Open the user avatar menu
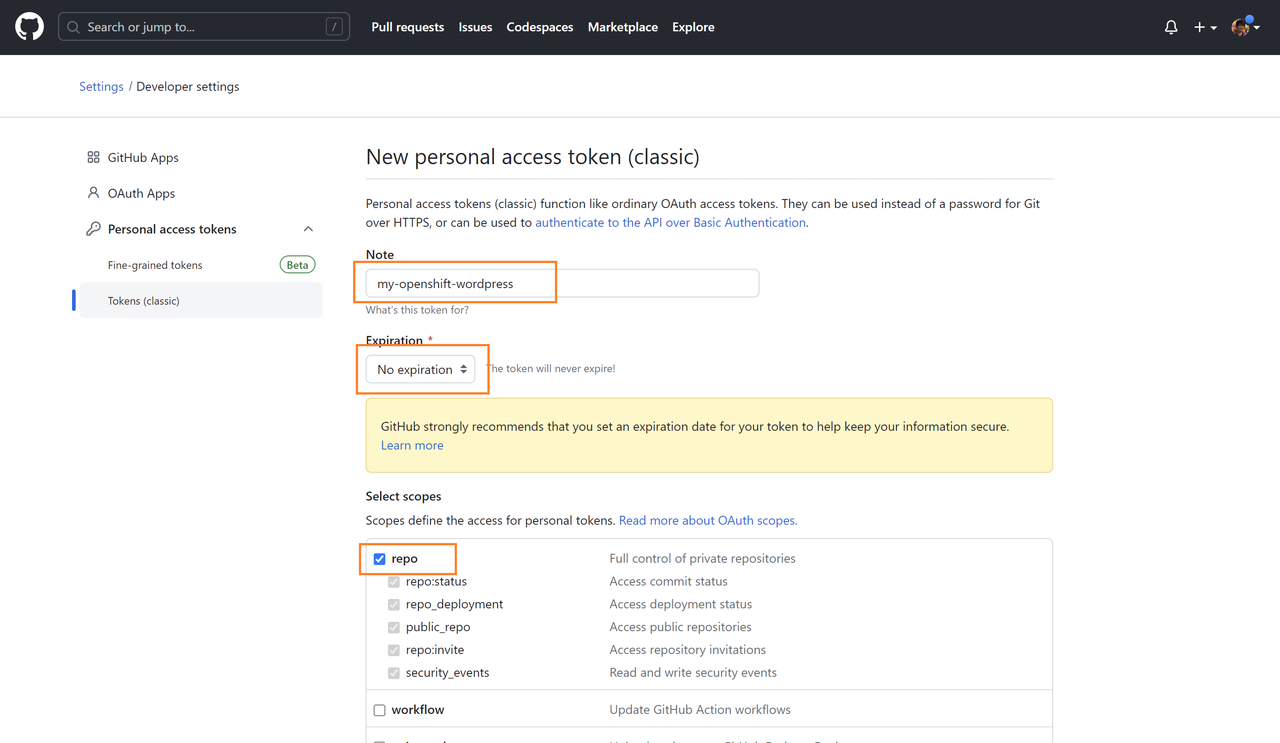 [x=1245, y=27]
